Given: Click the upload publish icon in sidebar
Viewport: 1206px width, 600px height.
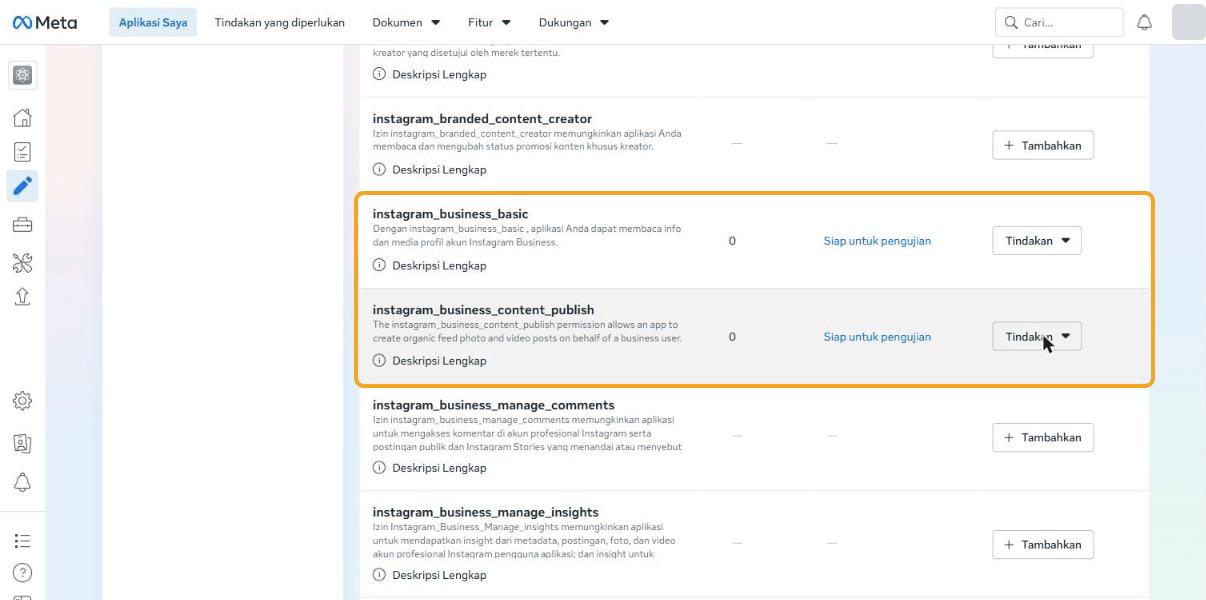Looking at the screenshot, I should 22,297.
